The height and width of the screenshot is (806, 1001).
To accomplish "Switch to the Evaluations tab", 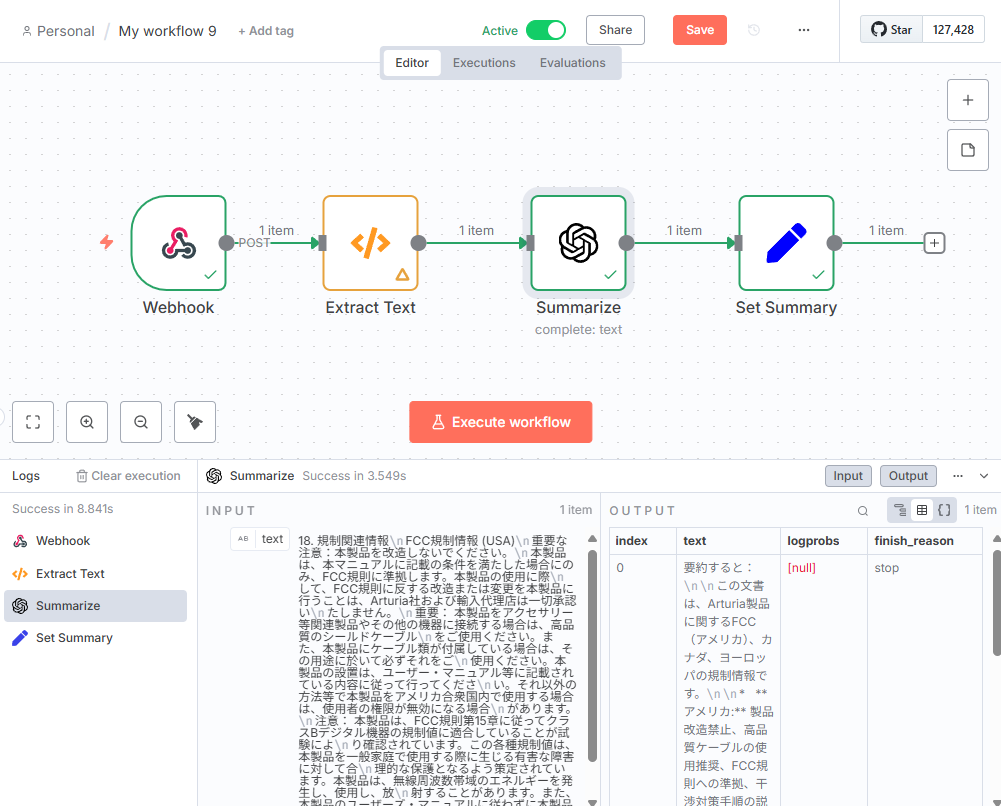I will (x=573, y=63).
